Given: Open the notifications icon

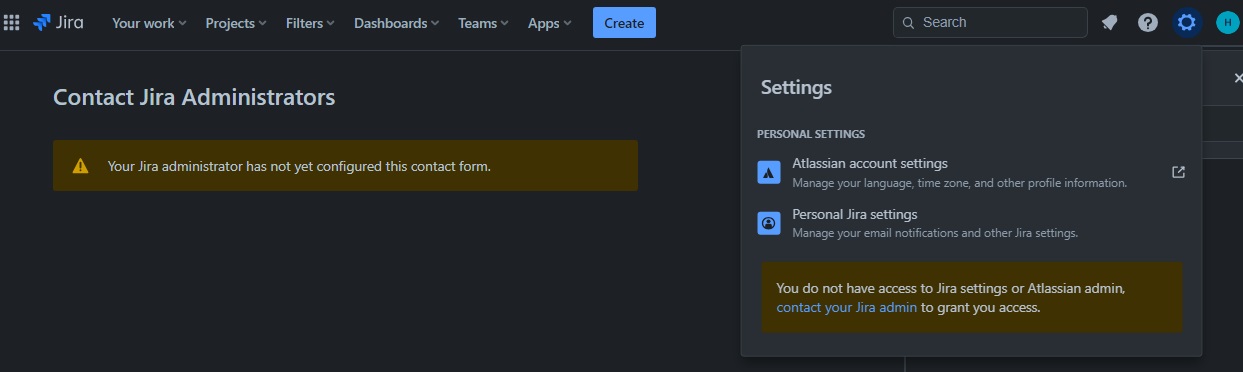Looking at the screenshot, I should click(1110, 22).
